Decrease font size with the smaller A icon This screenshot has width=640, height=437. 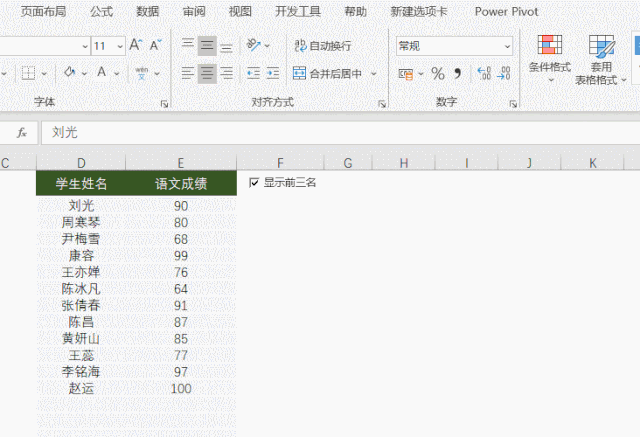pos(156,45)
